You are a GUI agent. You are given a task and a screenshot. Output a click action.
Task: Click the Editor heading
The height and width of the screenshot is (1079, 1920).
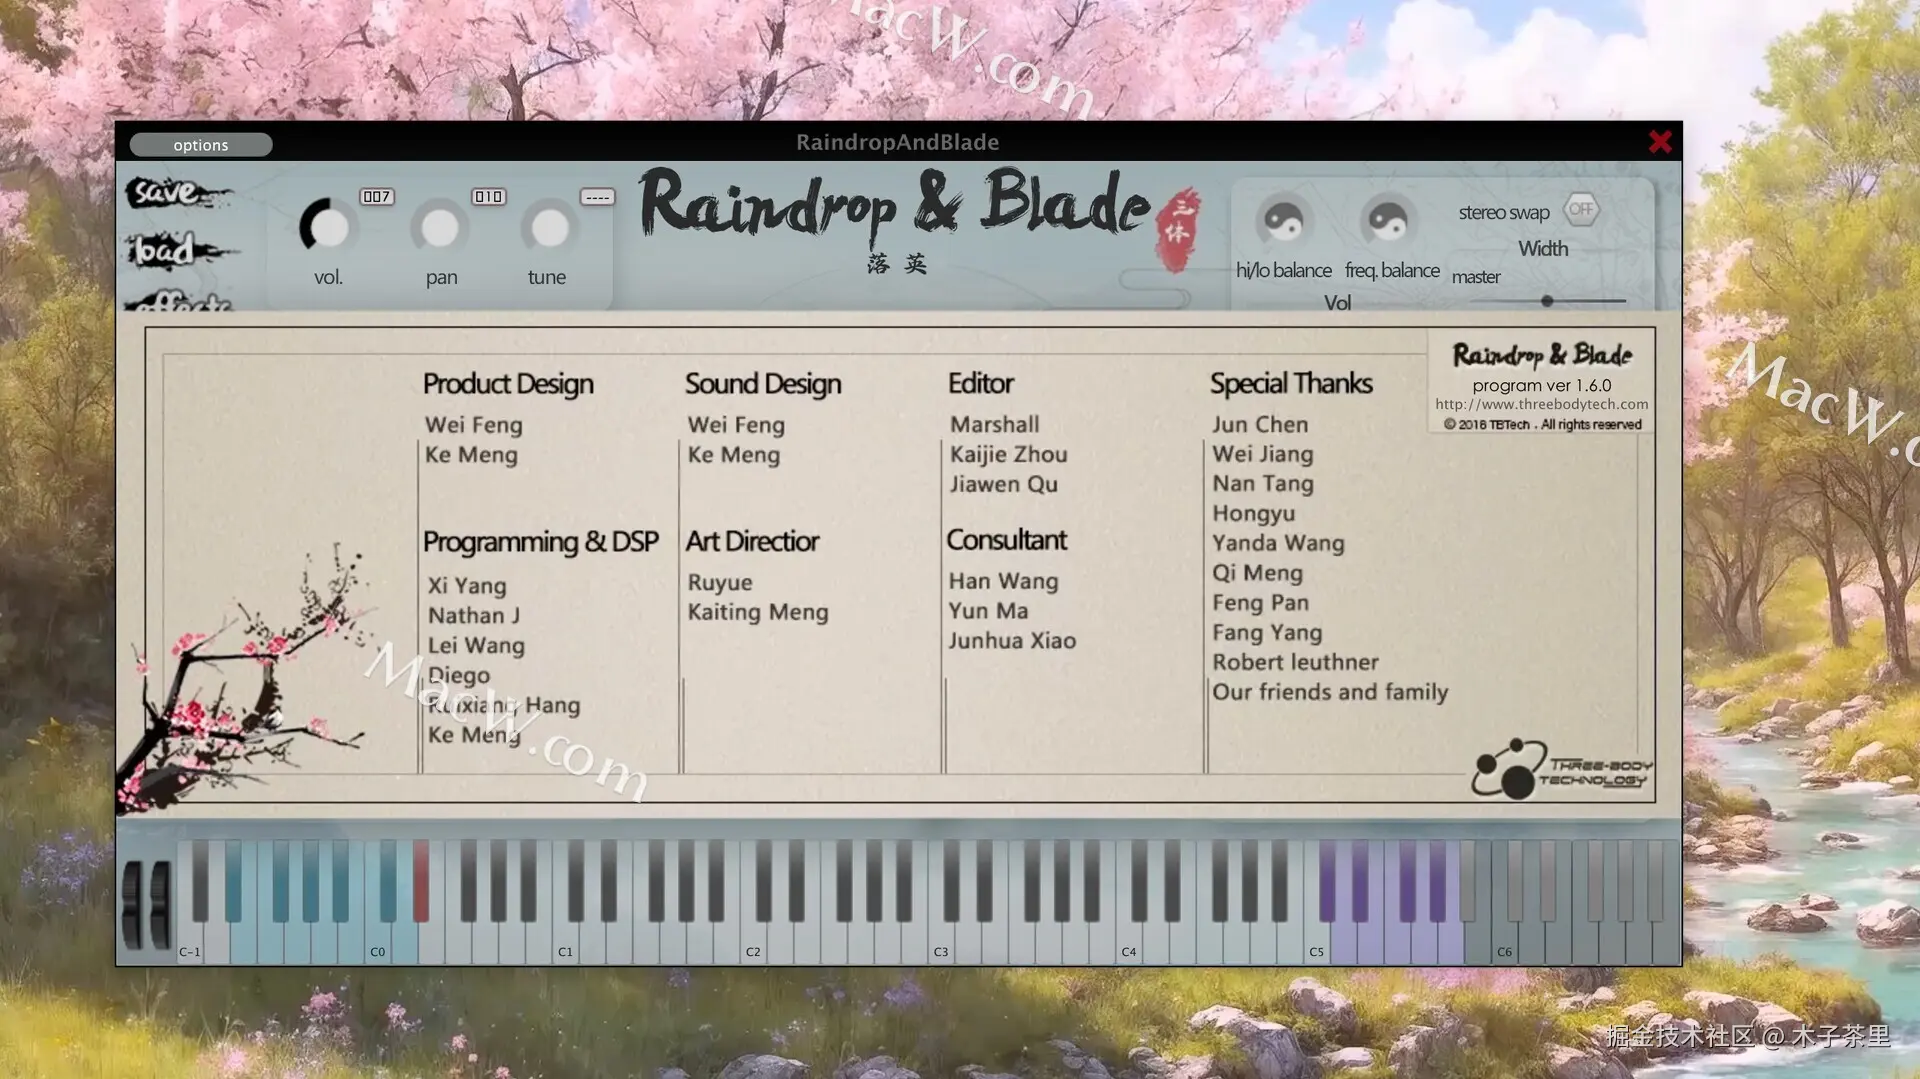coord(981,383)
